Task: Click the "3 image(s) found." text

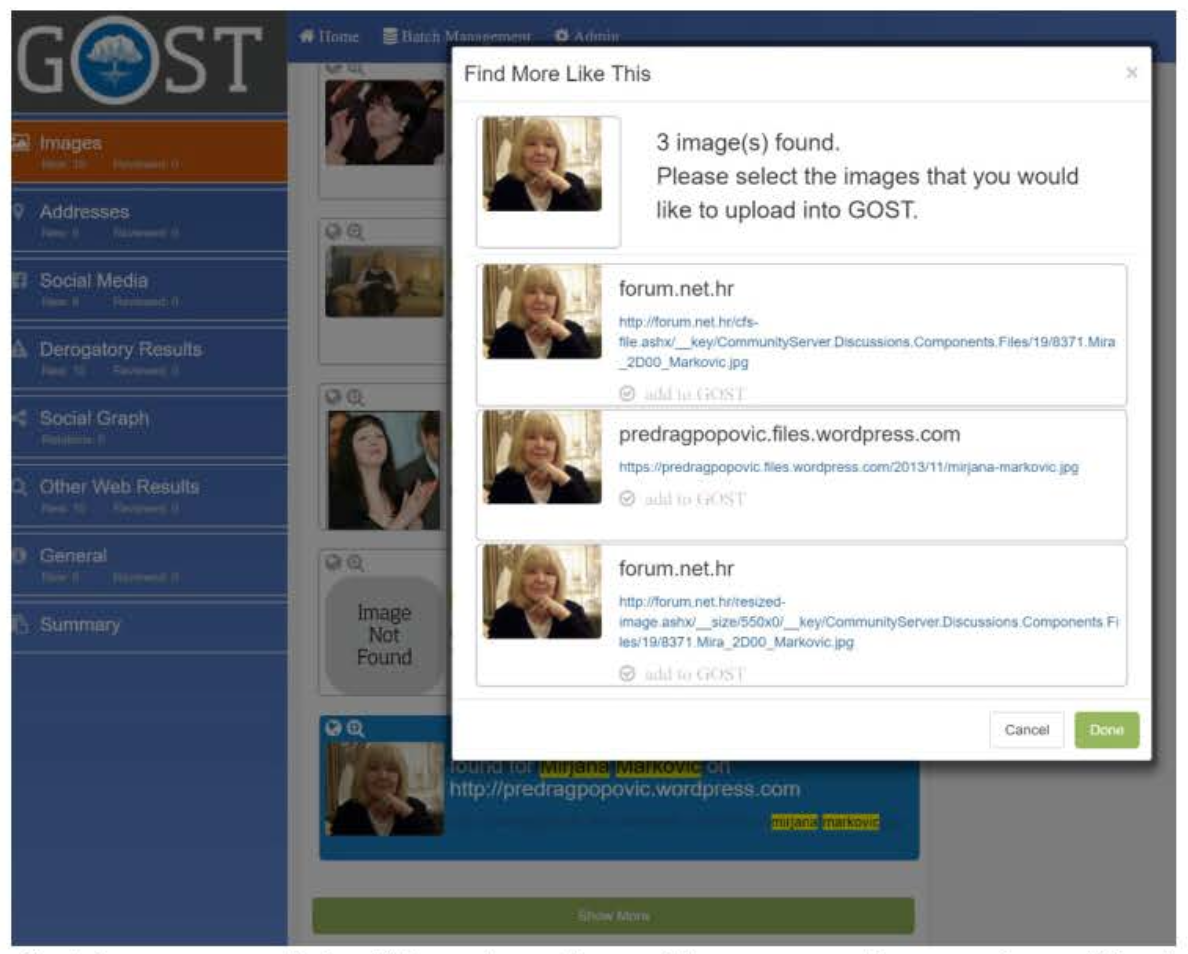Action: point(748,142)
